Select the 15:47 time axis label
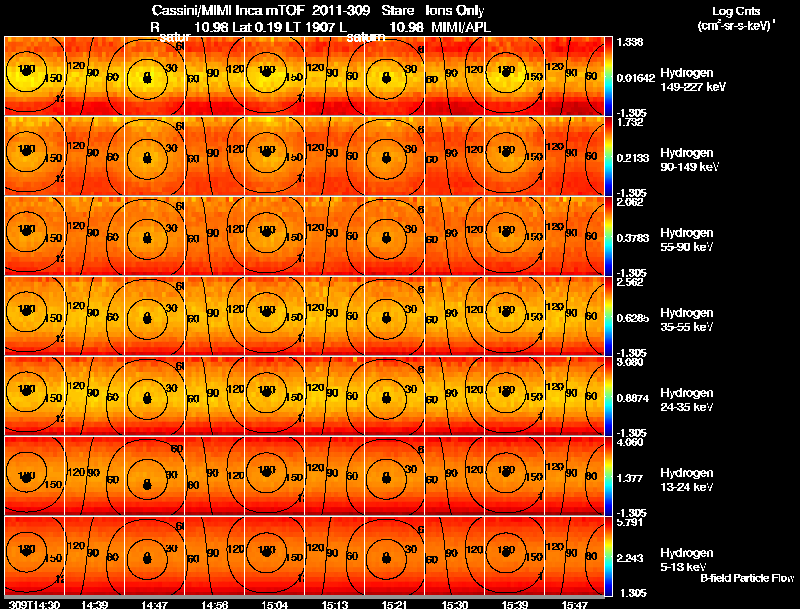Screen dimensions: 800x609 coord(574,604)
